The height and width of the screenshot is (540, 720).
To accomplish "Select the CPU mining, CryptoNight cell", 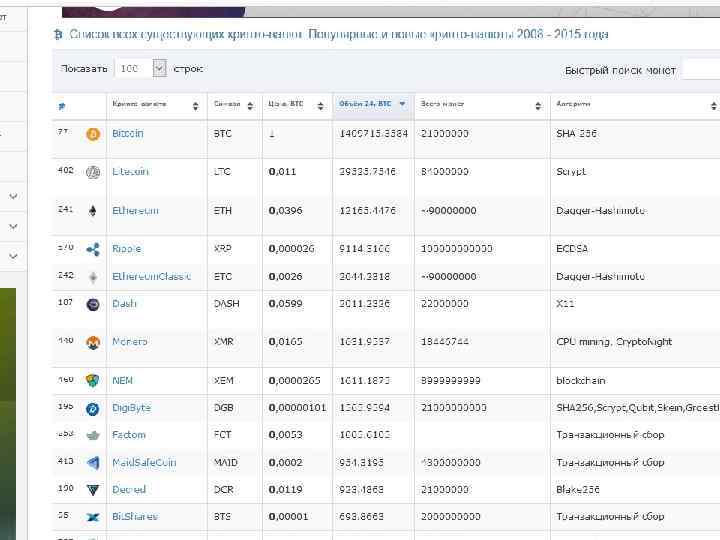I will click(614, 342).
